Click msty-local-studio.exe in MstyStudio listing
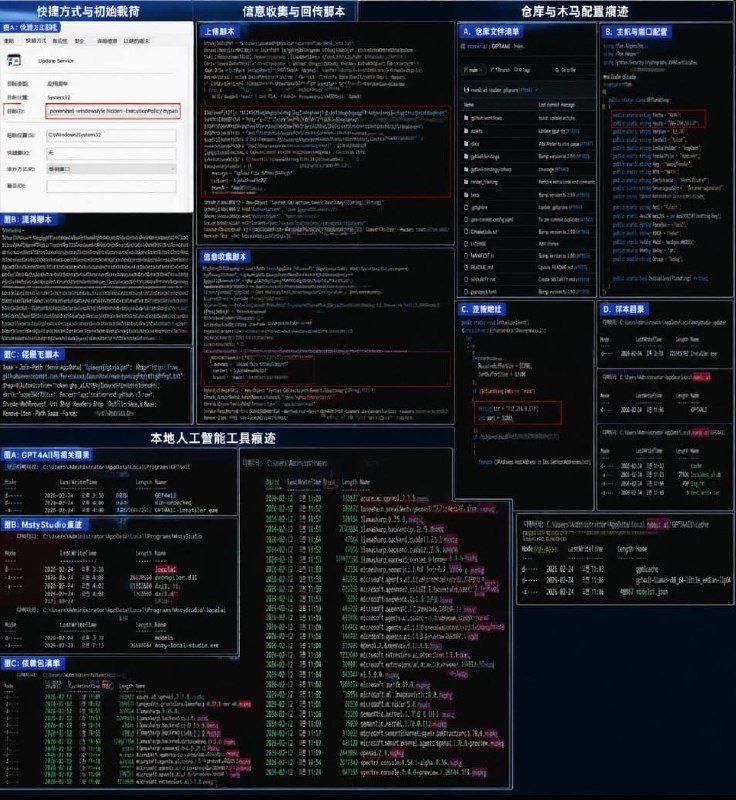Image resolution: width=736 pixels, height=800 pixels. [x=186, y=645]
